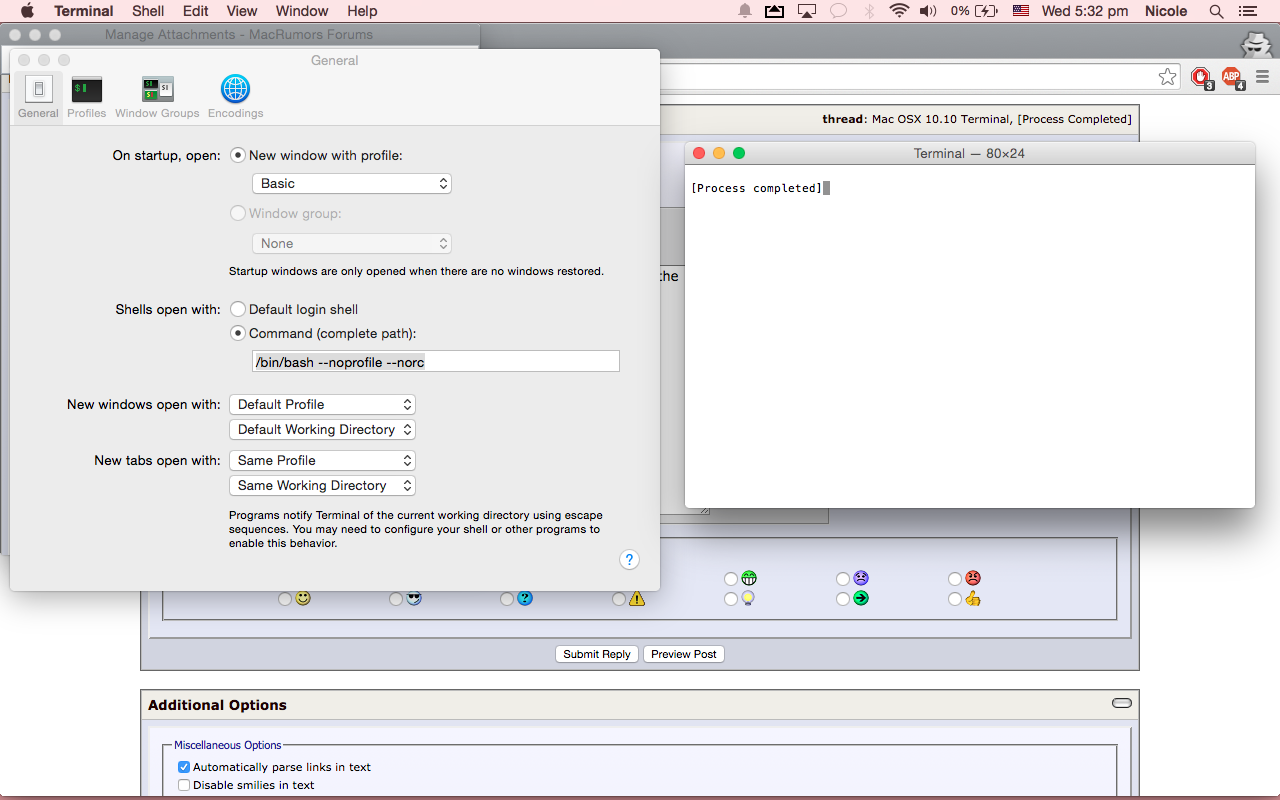This screenshot has height=800, width=1280.
Task: Click the red stop-sign extension icon with badge 3
Action: (1201, 77)
